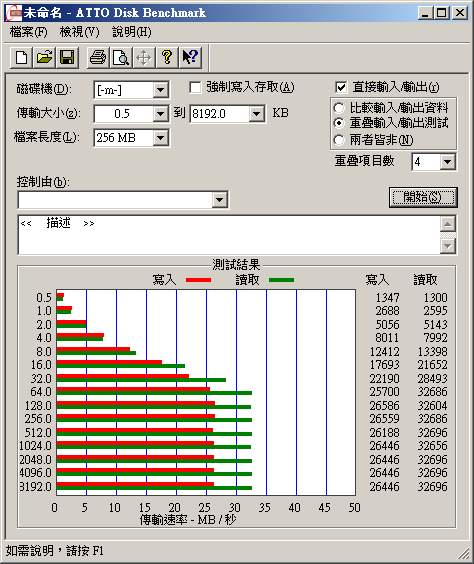Image resolution: width=474 pixels, height=564 pixels.
Task: Minimize the ATTO Disk Benchmark window
Action: (425, 13)
